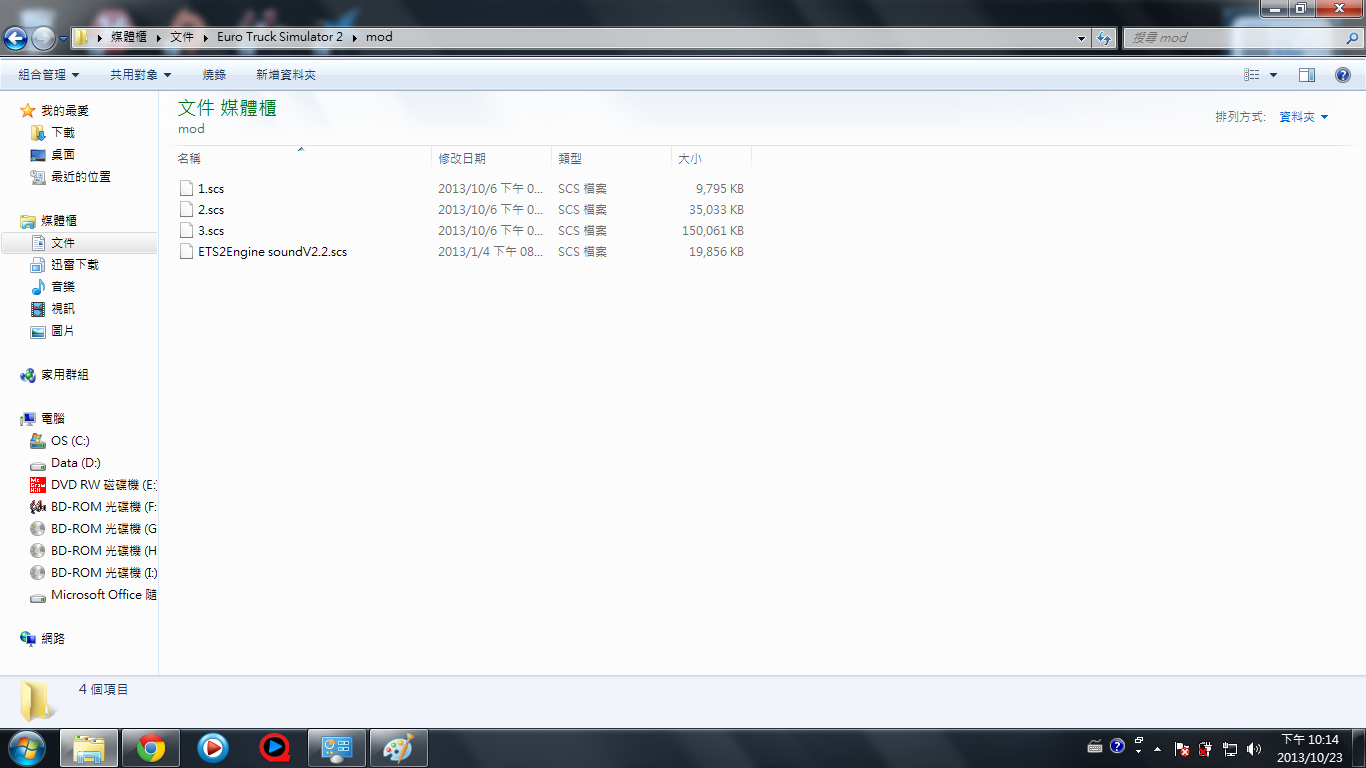Open the 音樂 music library icon
The image size is (1366, 768).
(38, 287)
